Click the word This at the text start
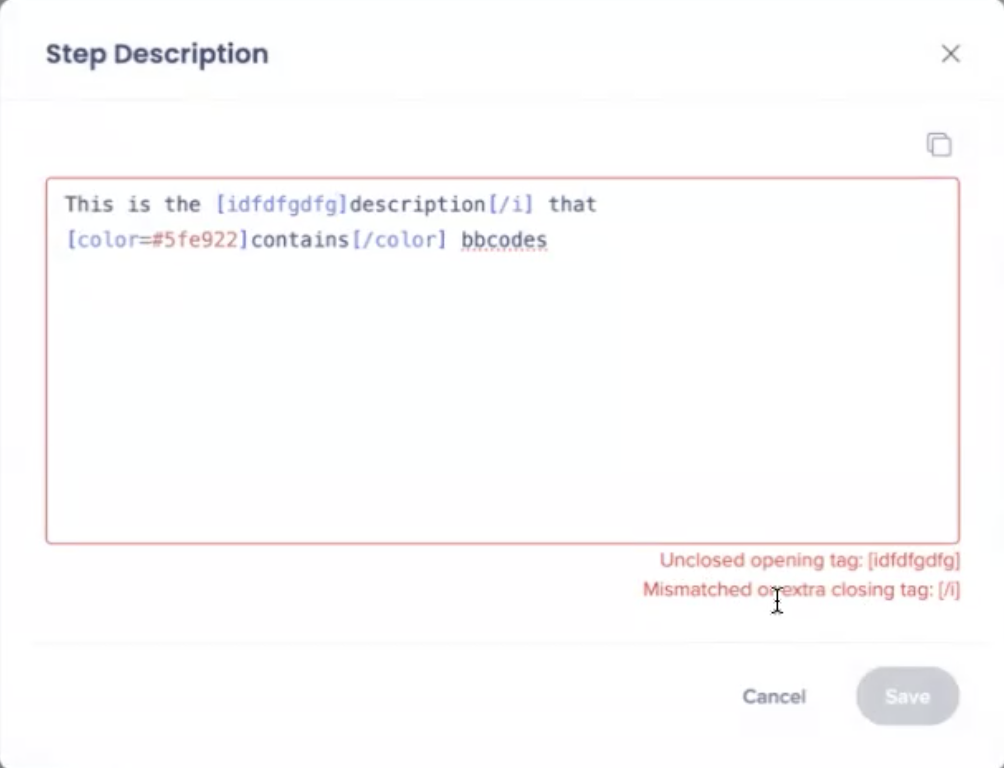This screenshot has height=768, width=1004. [89, 205]
